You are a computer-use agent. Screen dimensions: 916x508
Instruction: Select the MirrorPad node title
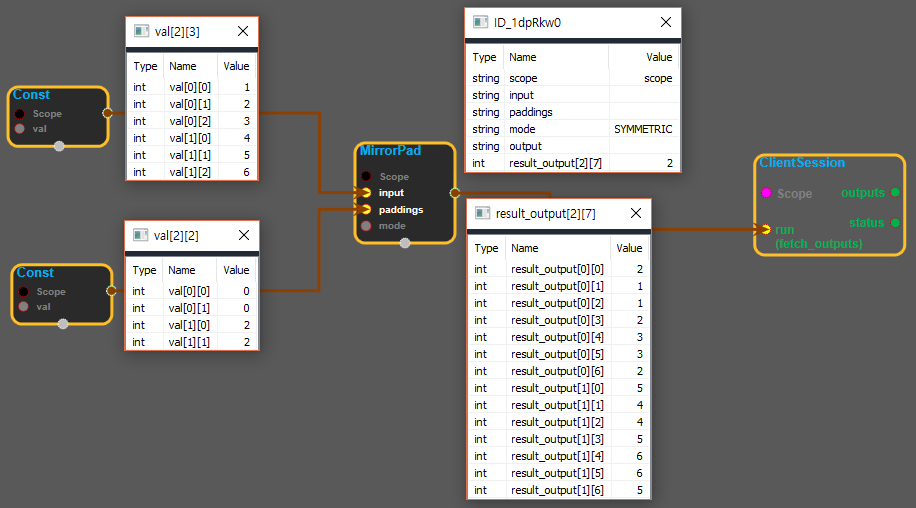390,151
